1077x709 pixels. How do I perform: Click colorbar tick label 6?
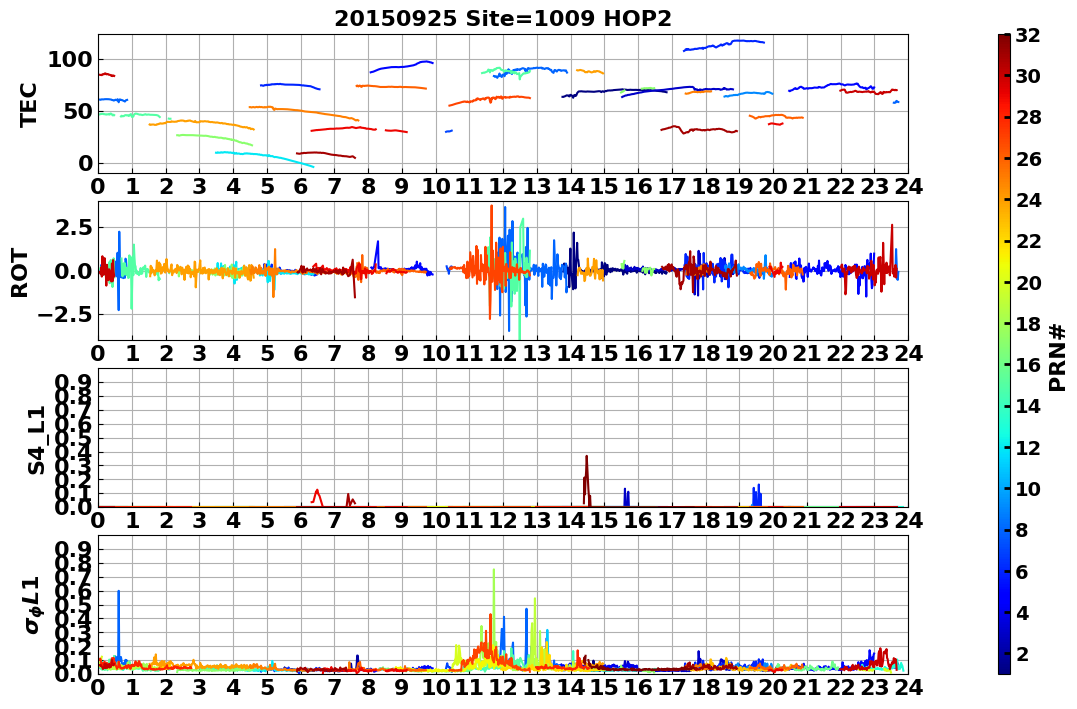point(1021,571)
